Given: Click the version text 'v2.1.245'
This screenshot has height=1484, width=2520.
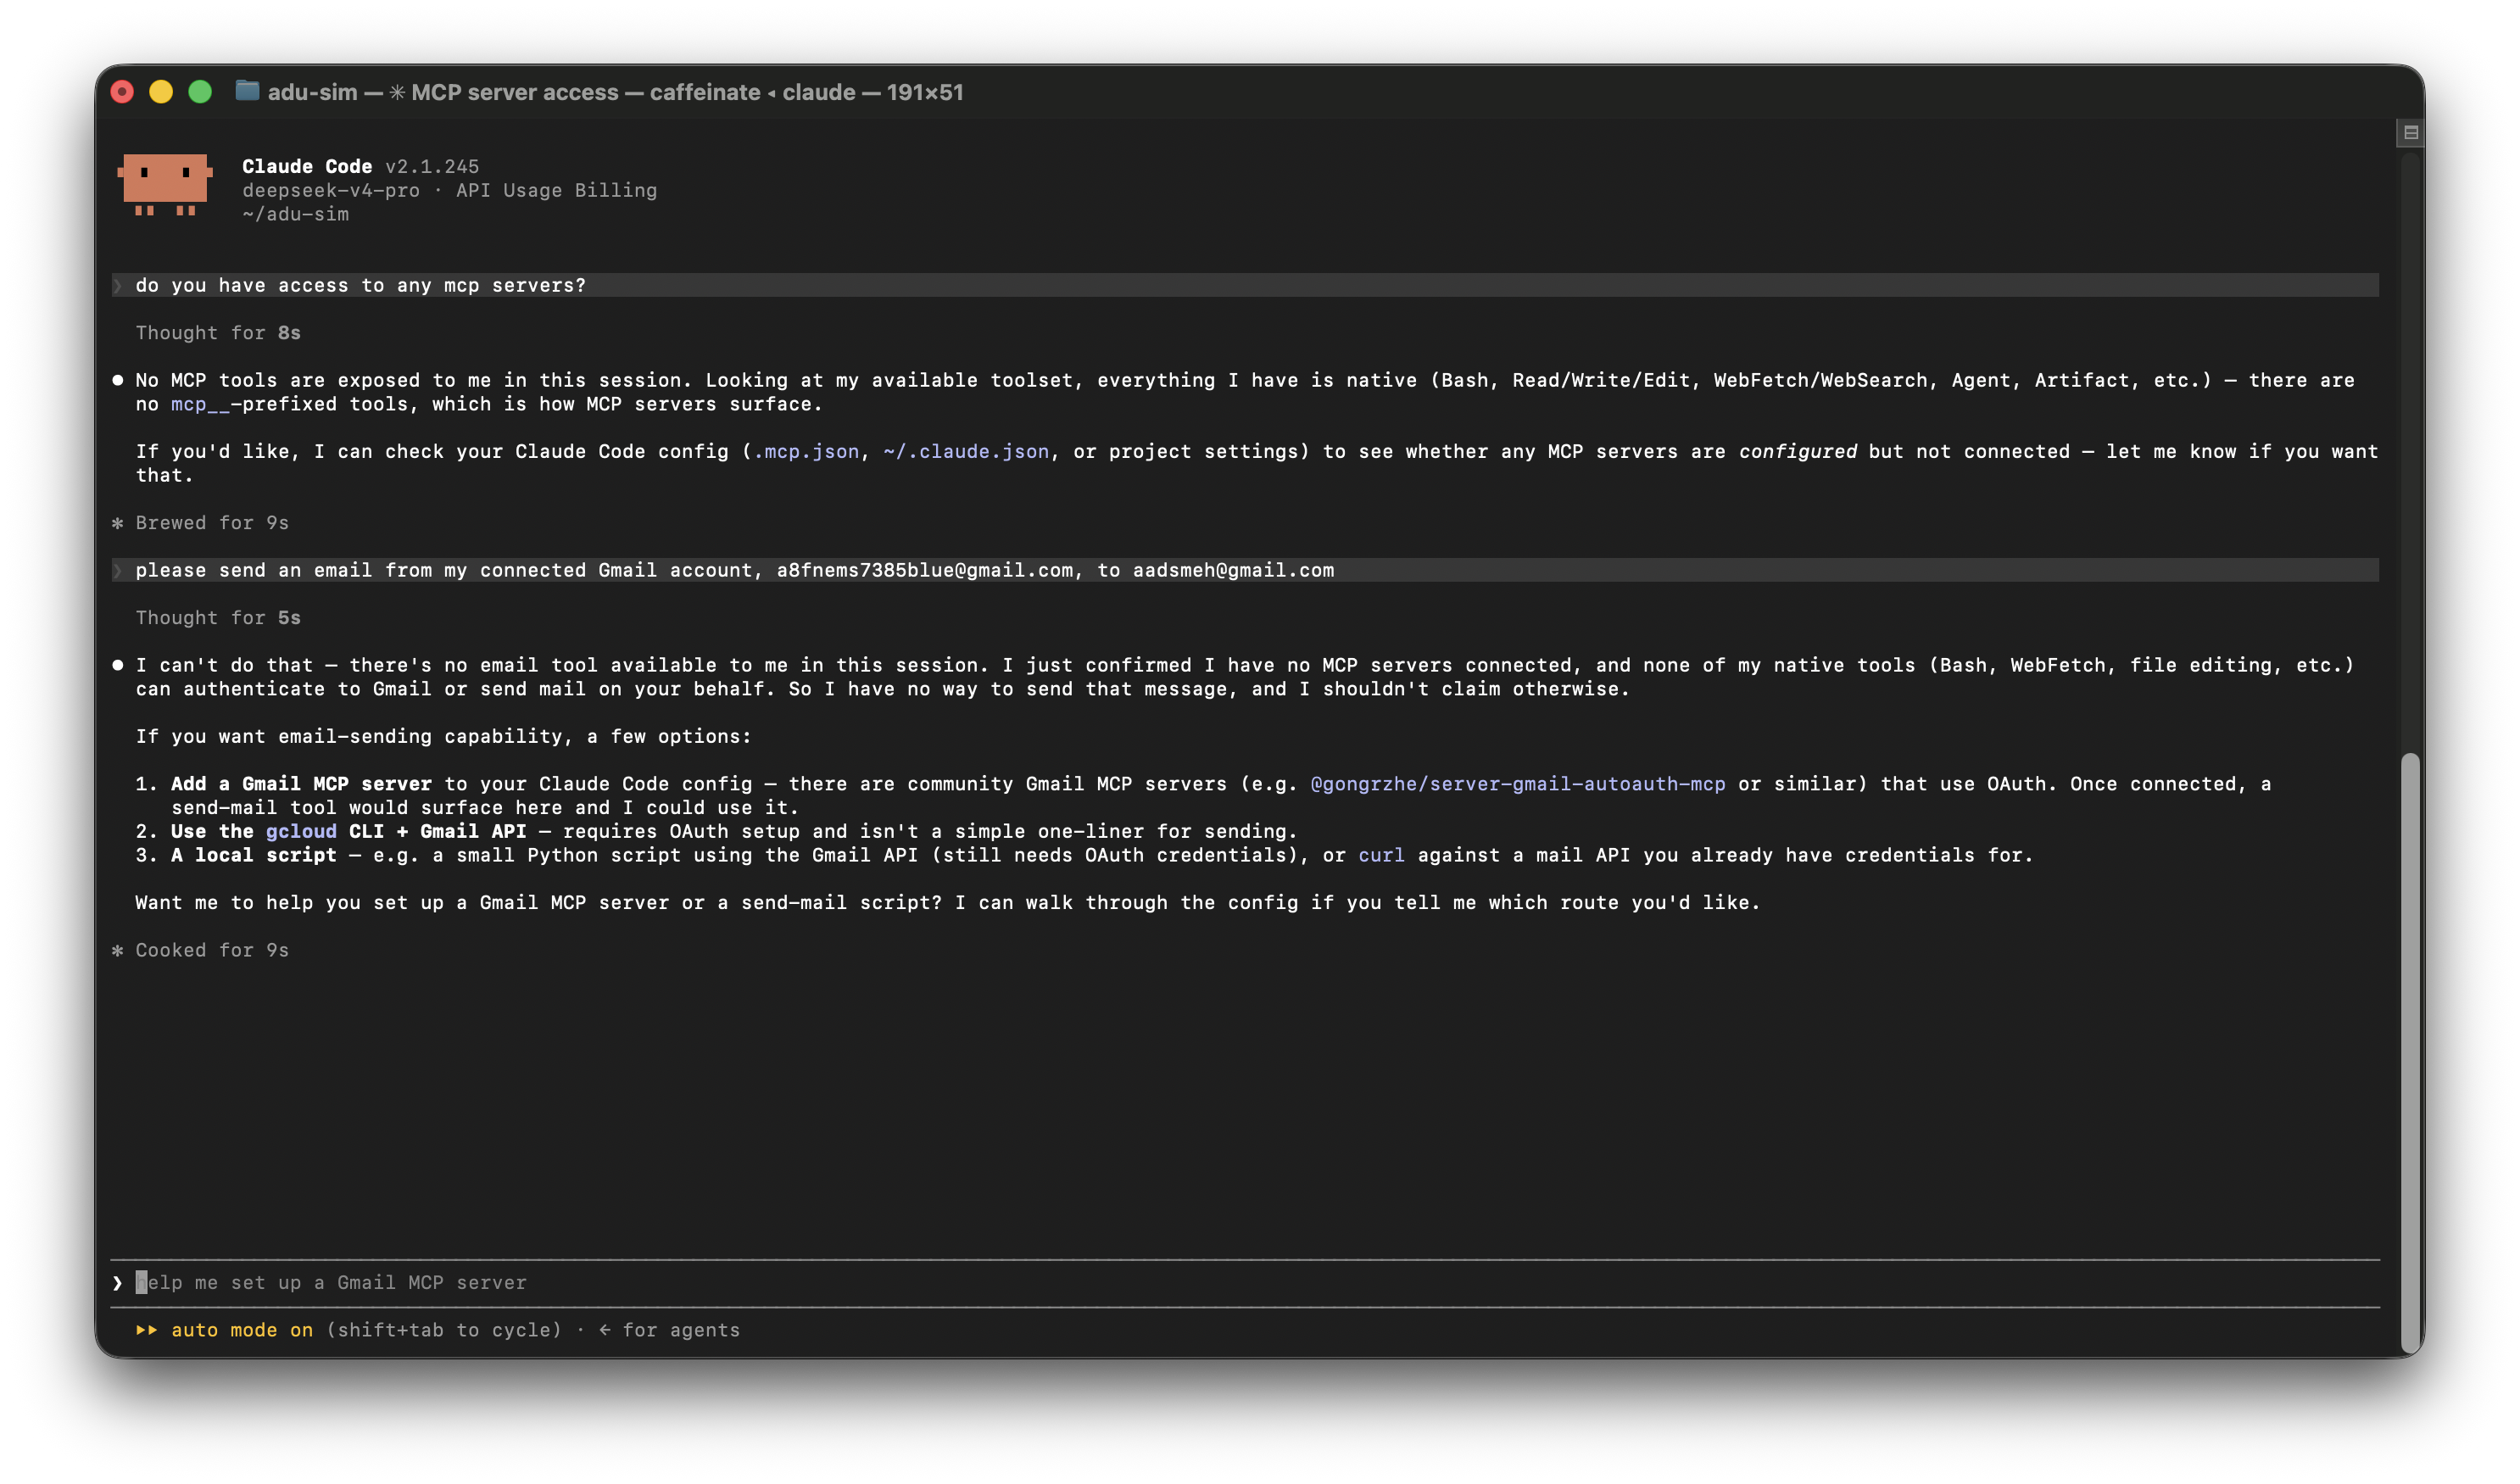Looking at the screenshot, I should pos(432,166).
